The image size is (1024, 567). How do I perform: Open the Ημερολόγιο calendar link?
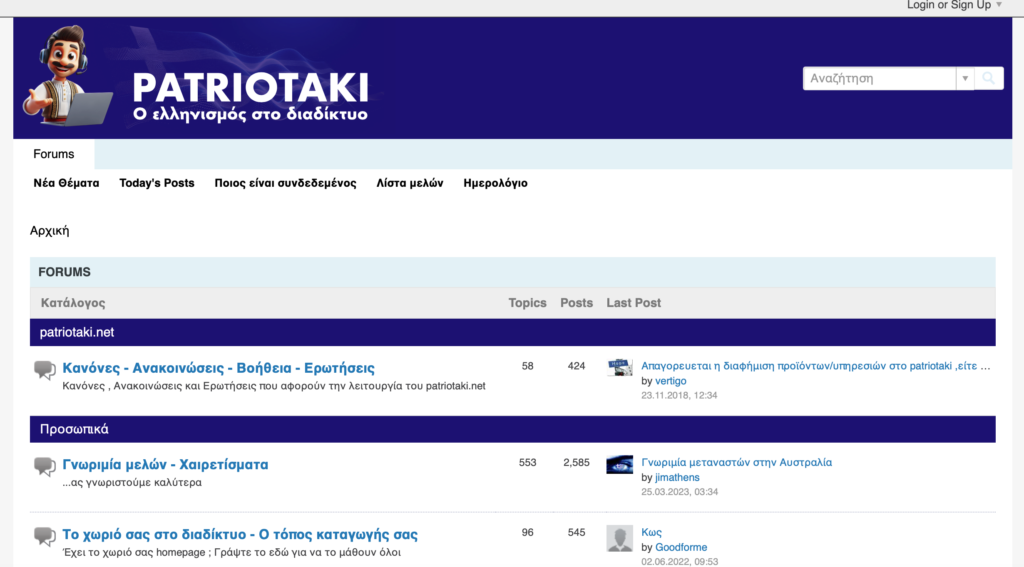tap(495, 183)
